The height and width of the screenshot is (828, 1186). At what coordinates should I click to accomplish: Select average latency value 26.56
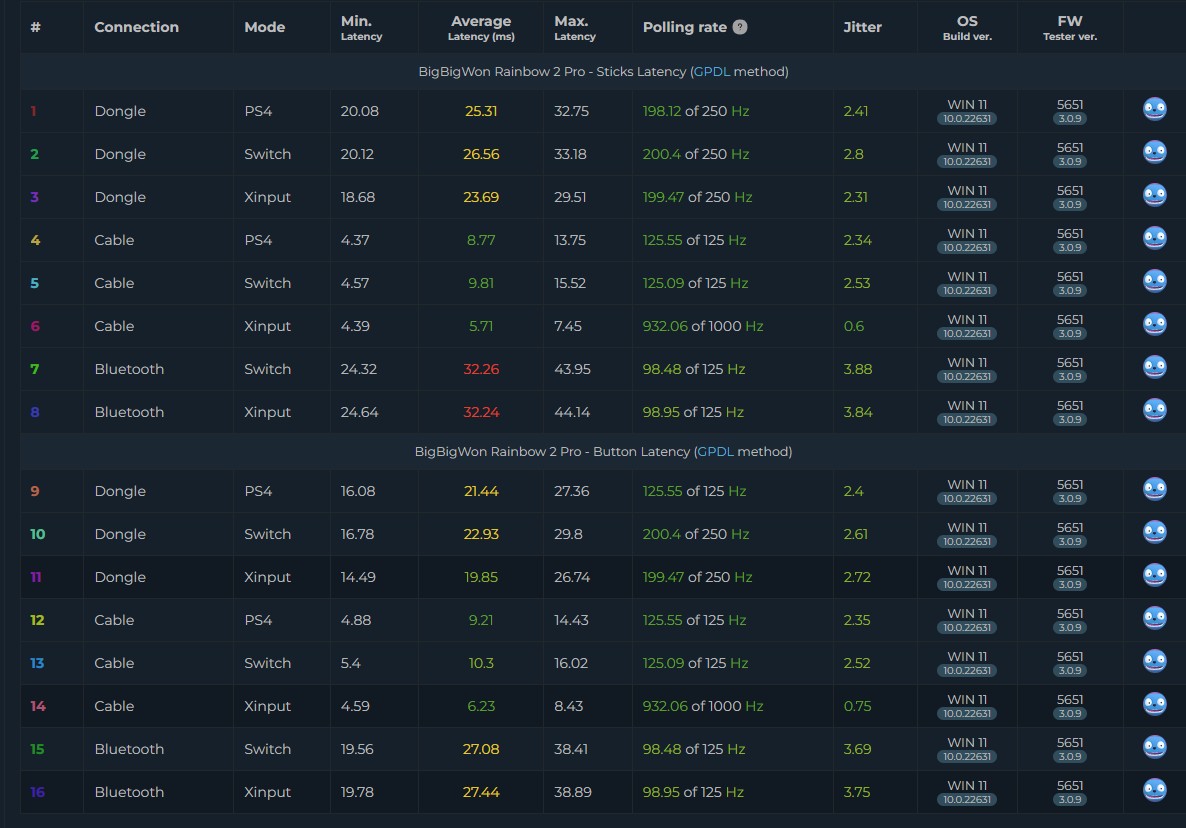click(481, 154)
